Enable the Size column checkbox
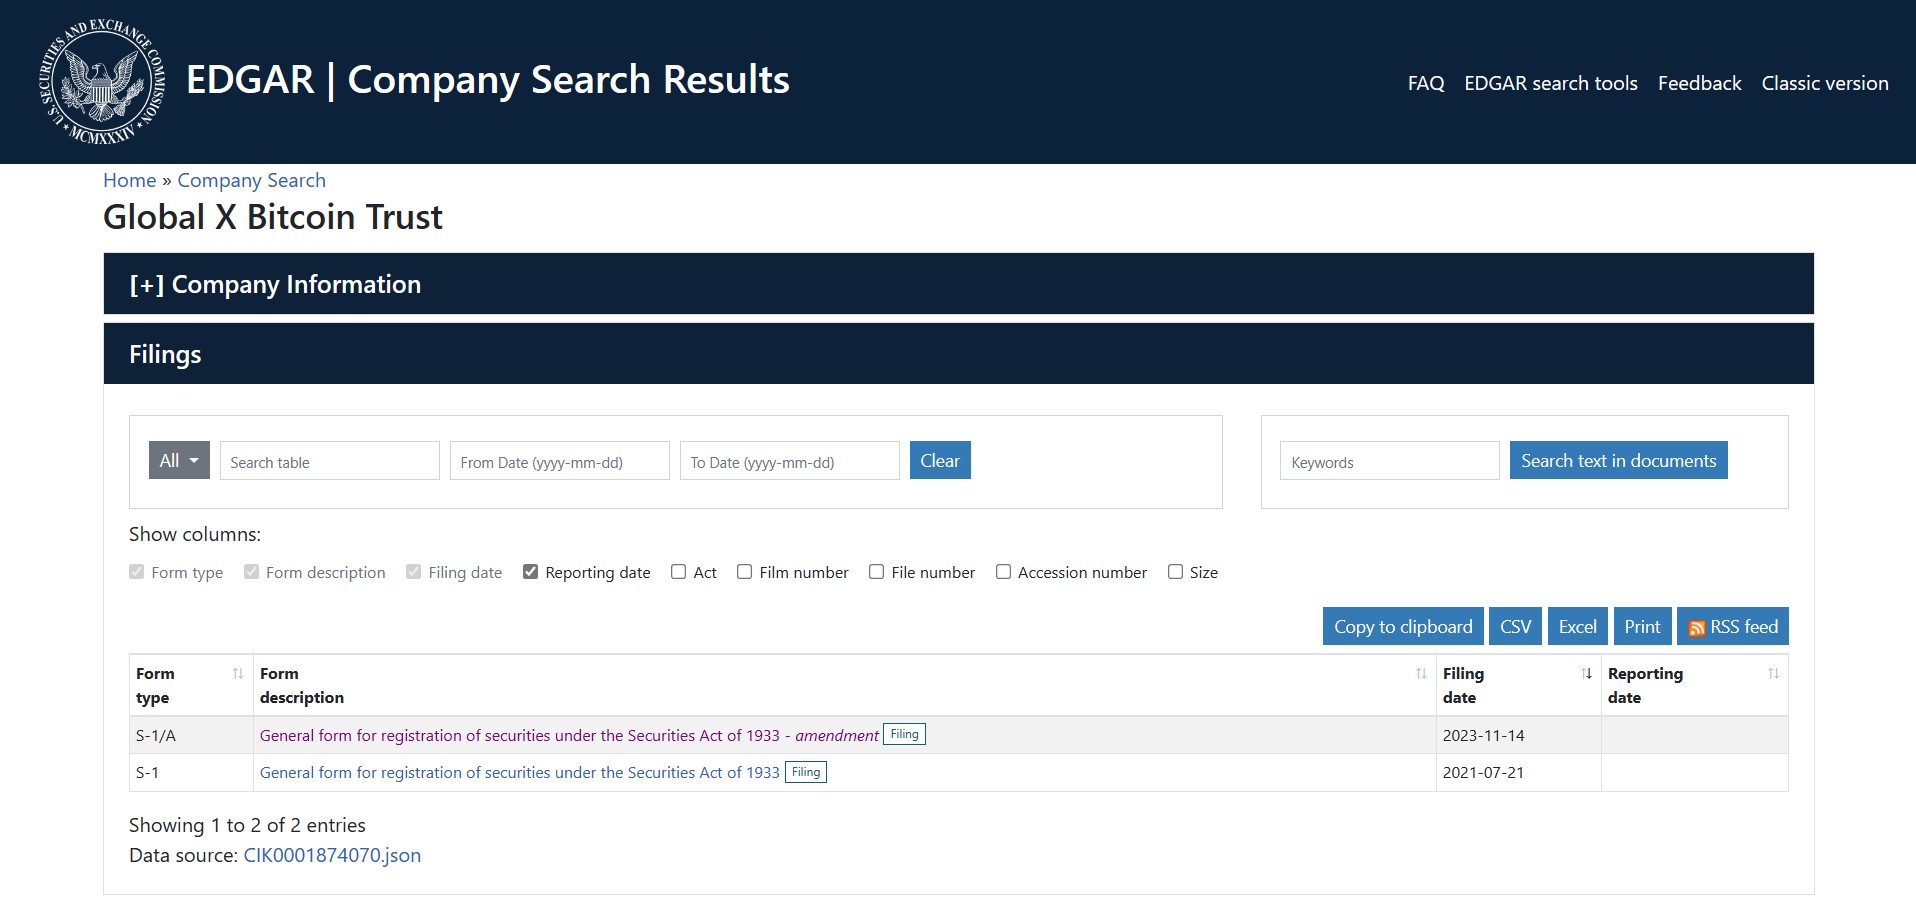This screenshot has width=1916, height=910. pyautogui.click(x=1176, y=572)
